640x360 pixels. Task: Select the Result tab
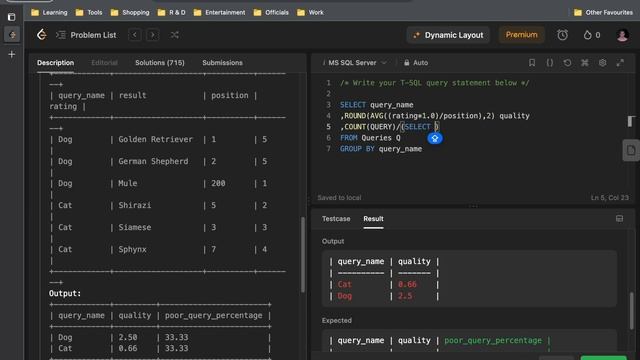coord(373,219)
